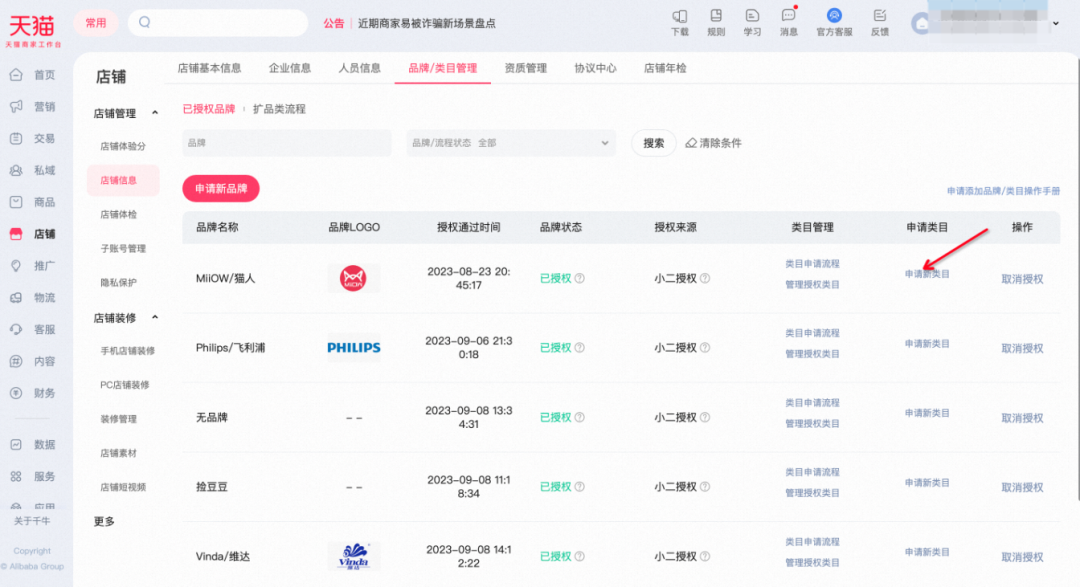This screenshot has width=1080, height=587.
Task: Click 取消授权 for Philips/飞利浦 brand
Action: [1020, 348]
